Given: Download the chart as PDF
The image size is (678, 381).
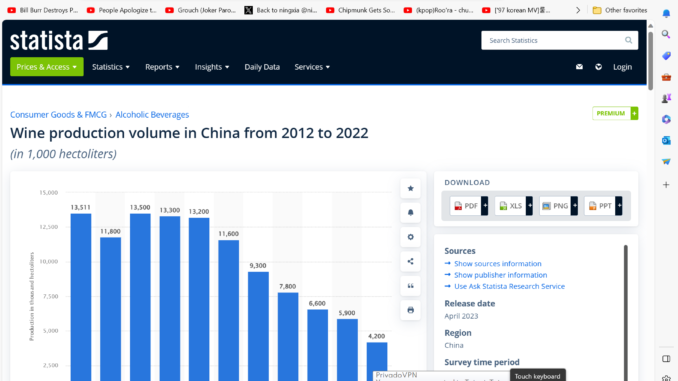Looking at the screenshot, I should click(469, 206).
